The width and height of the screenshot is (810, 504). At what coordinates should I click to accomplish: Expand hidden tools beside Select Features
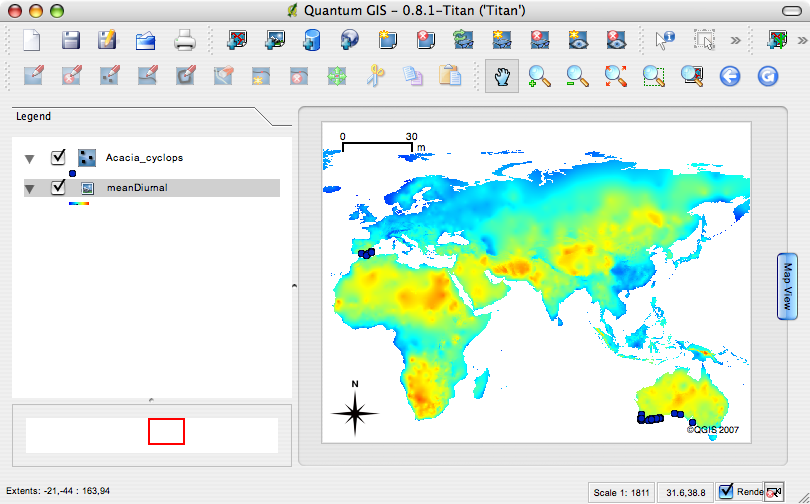736,41
